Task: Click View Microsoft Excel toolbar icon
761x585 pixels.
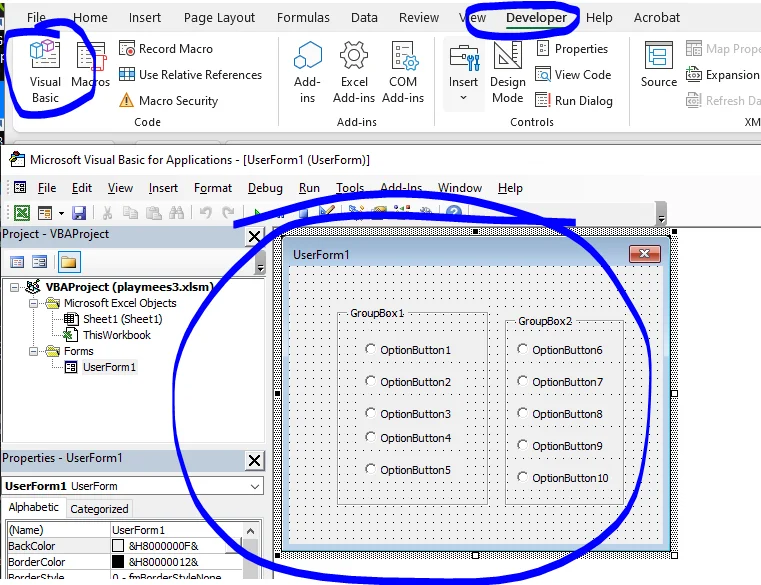Action: tap(21, 213)
